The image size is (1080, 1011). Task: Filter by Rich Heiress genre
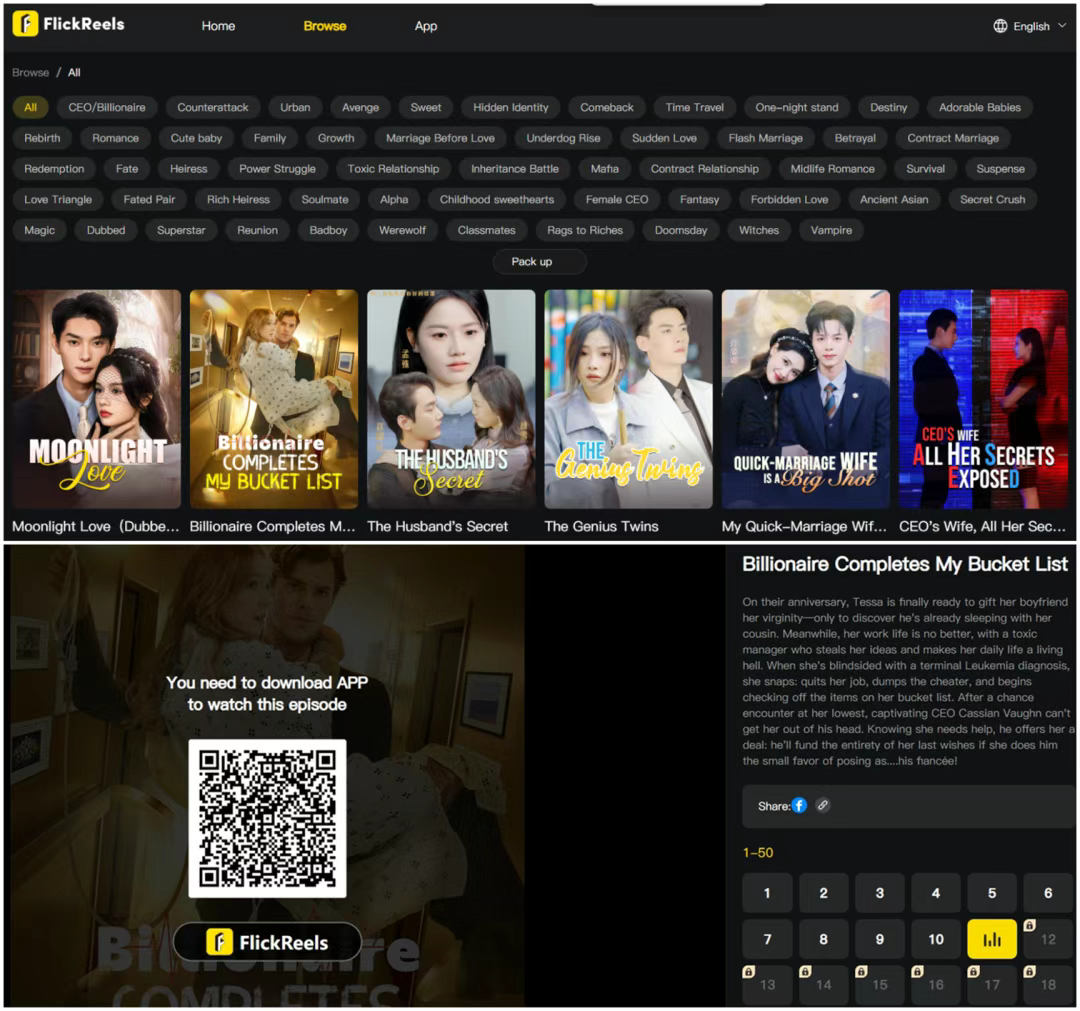click(238, 200)
